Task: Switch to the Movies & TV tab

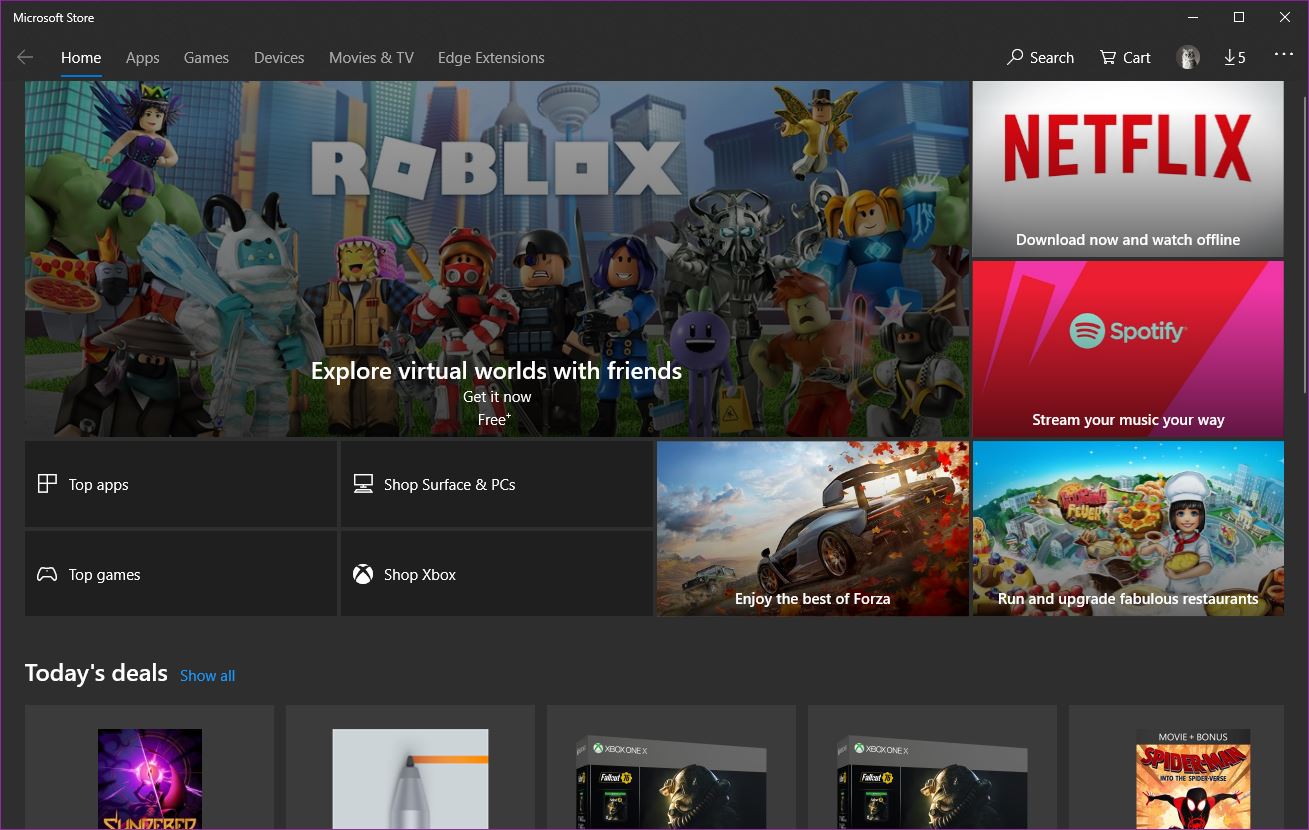Action: pyautogui.click(x=371, y=58)
